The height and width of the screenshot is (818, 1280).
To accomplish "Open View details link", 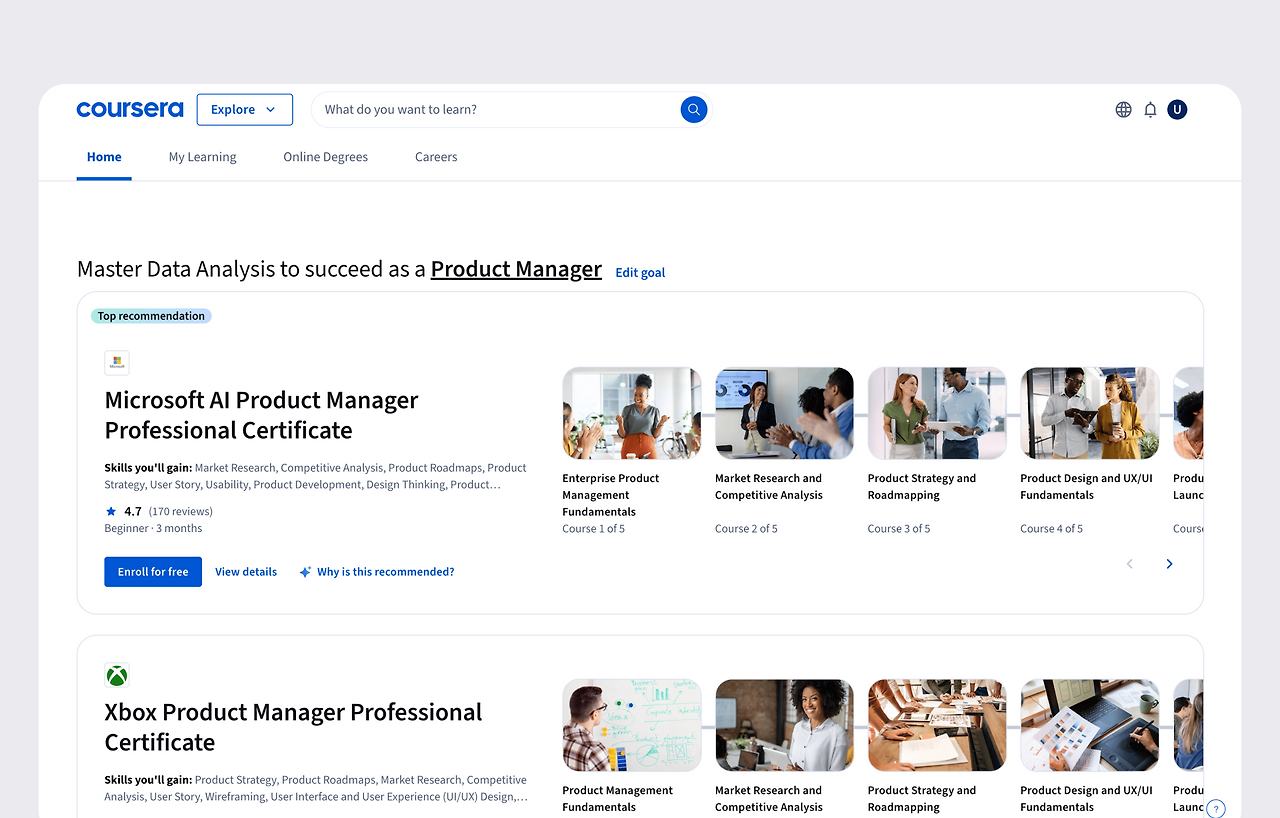I will click(246, 572).
